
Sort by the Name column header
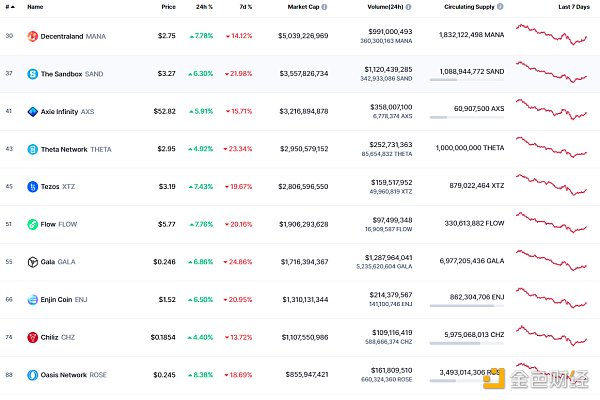click(35, 7)
